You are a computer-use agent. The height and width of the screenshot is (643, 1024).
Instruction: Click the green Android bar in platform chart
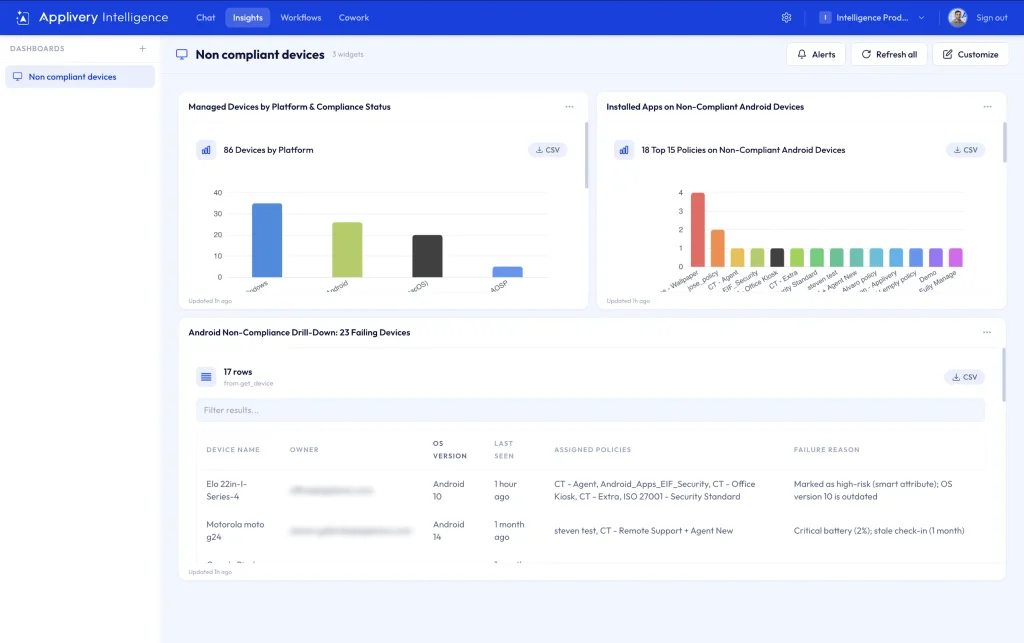[x=347, y=250]
